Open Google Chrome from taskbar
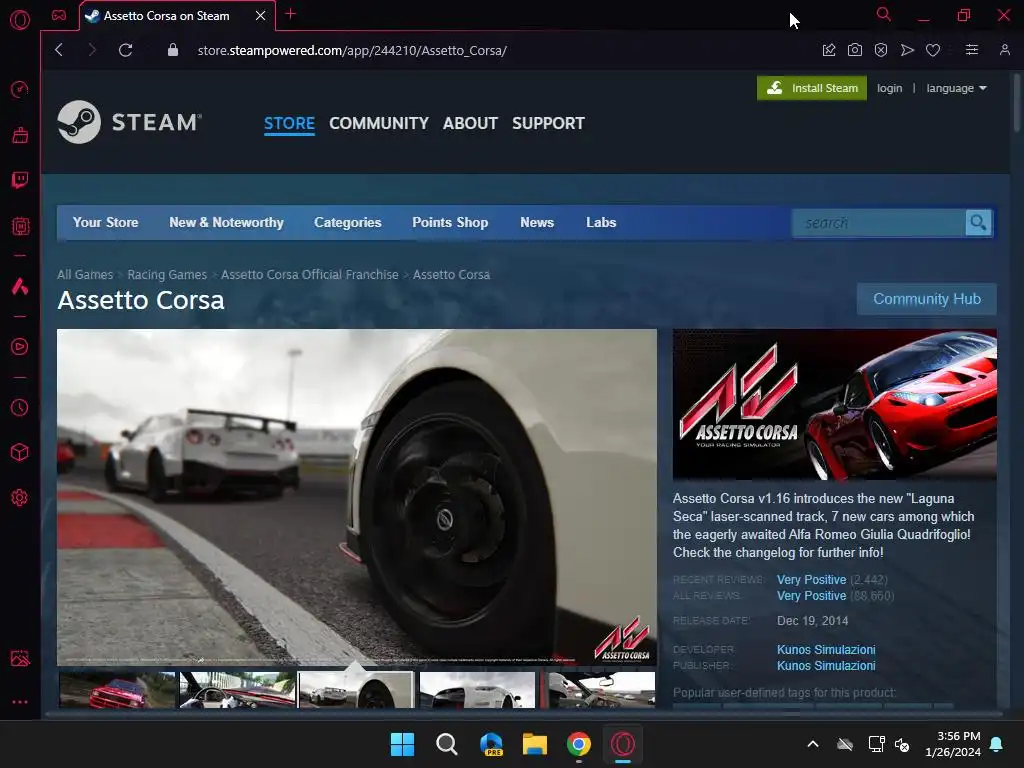Viewport: 1024px width, 768px height. click(x=579, y=744)
